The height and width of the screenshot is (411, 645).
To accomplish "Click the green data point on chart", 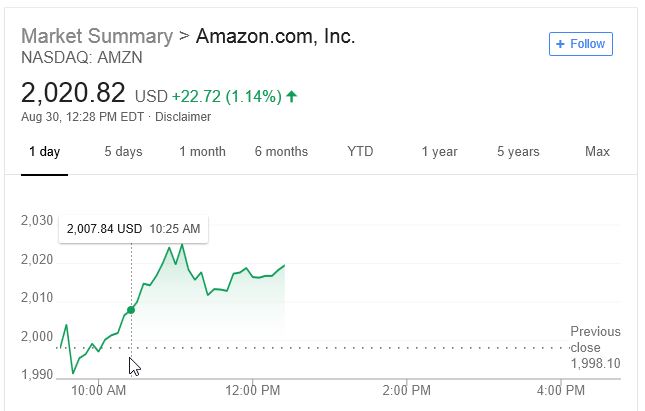I will coord(131,310).
